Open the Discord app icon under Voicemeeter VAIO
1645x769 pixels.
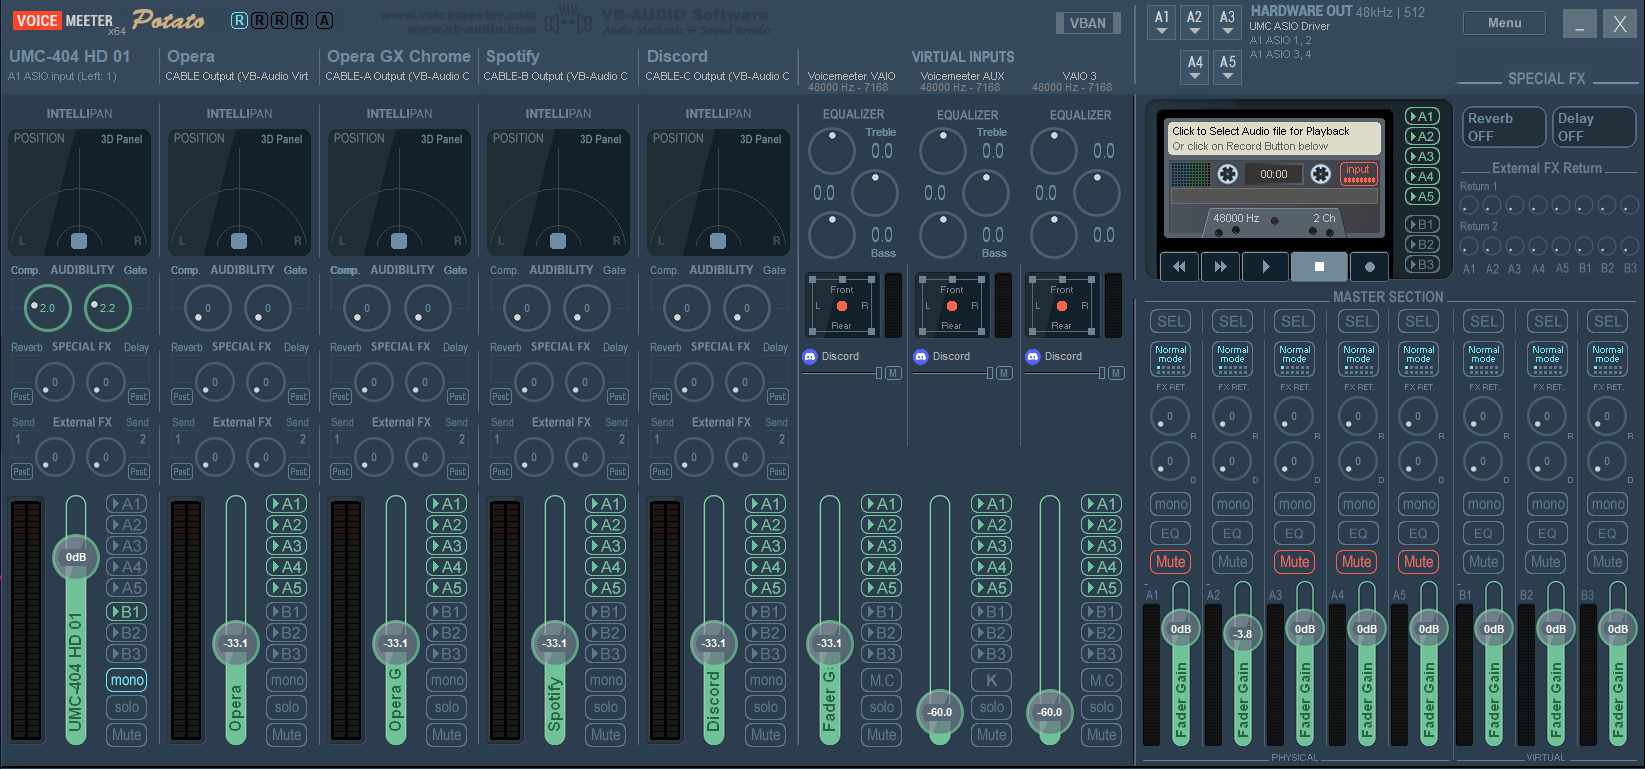810,356
